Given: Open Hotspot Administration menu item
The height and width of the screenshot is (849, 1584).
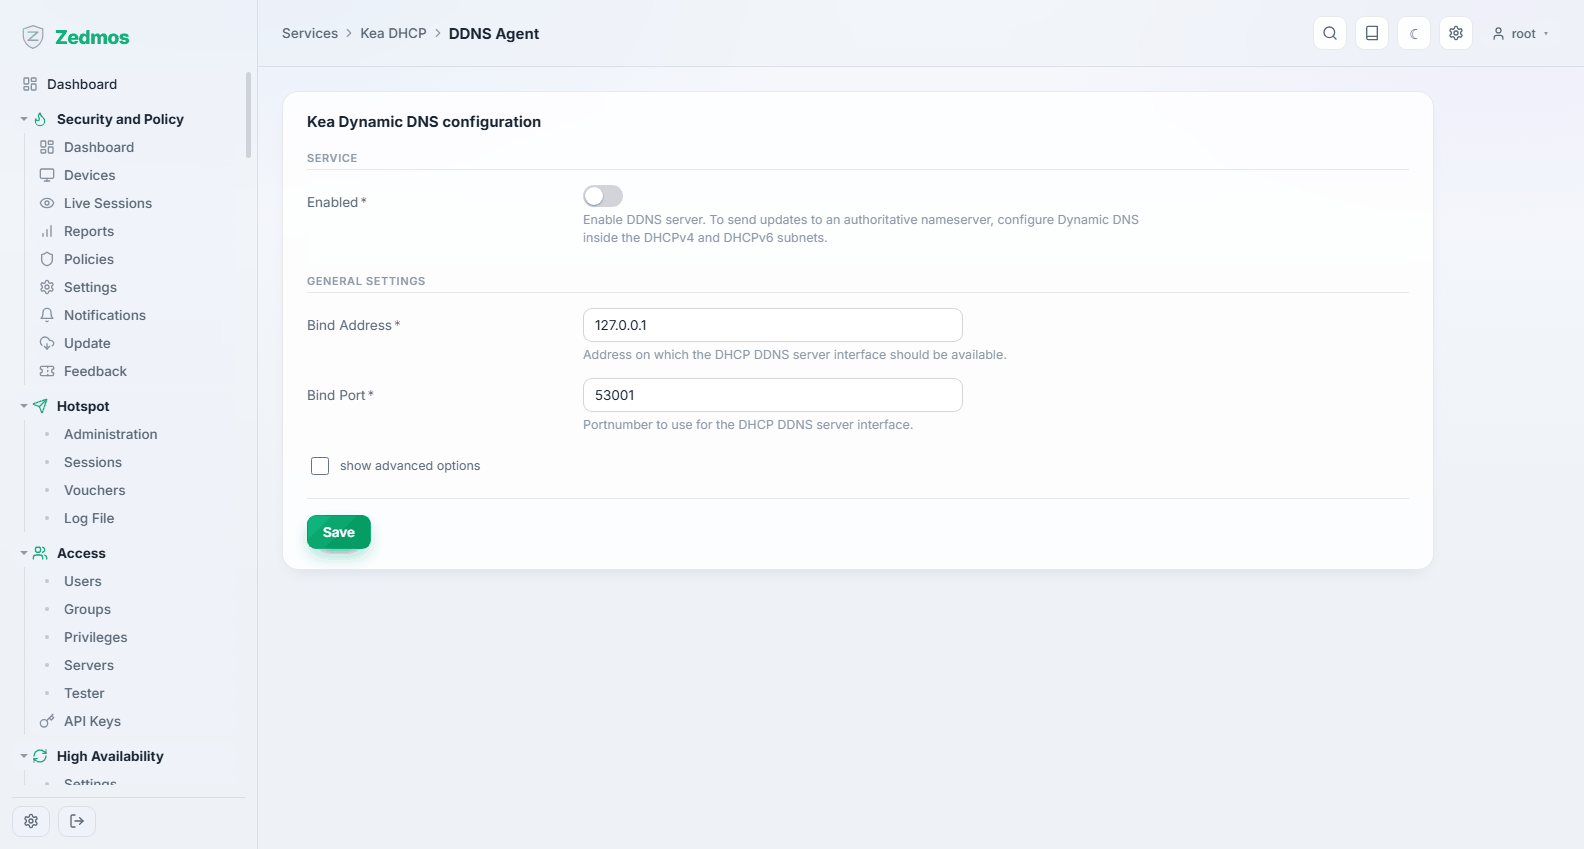Looking at the screenshot, I should [x=111, y=434].
